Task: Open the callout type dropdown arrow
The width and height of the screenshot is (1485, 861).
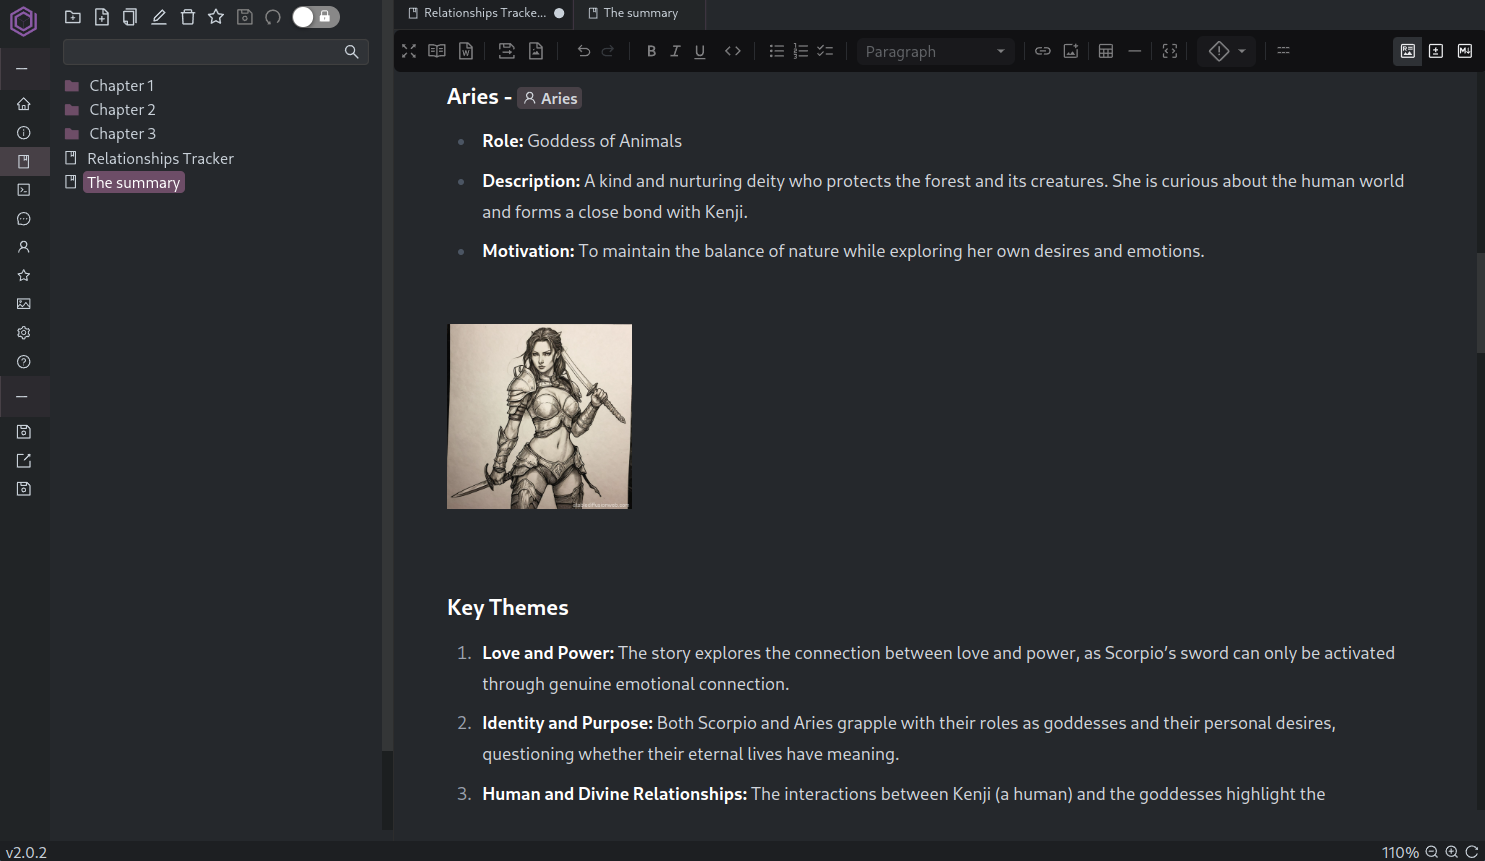Action: coord(1240,51)
